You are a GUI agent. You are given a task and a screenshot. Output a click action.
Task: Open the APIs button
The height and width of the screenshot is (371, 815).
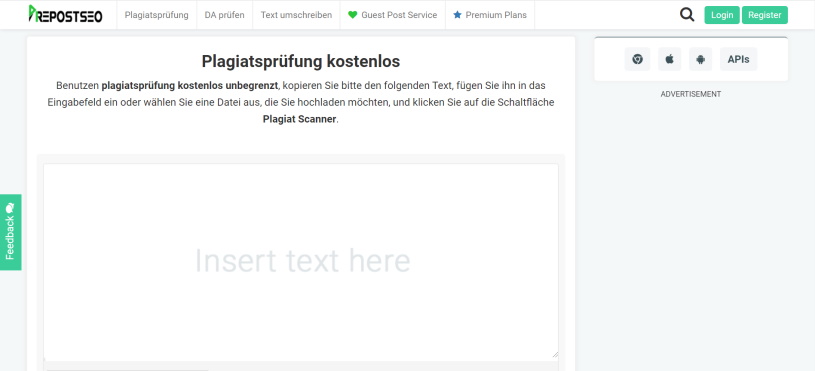(x=738, y=59)
